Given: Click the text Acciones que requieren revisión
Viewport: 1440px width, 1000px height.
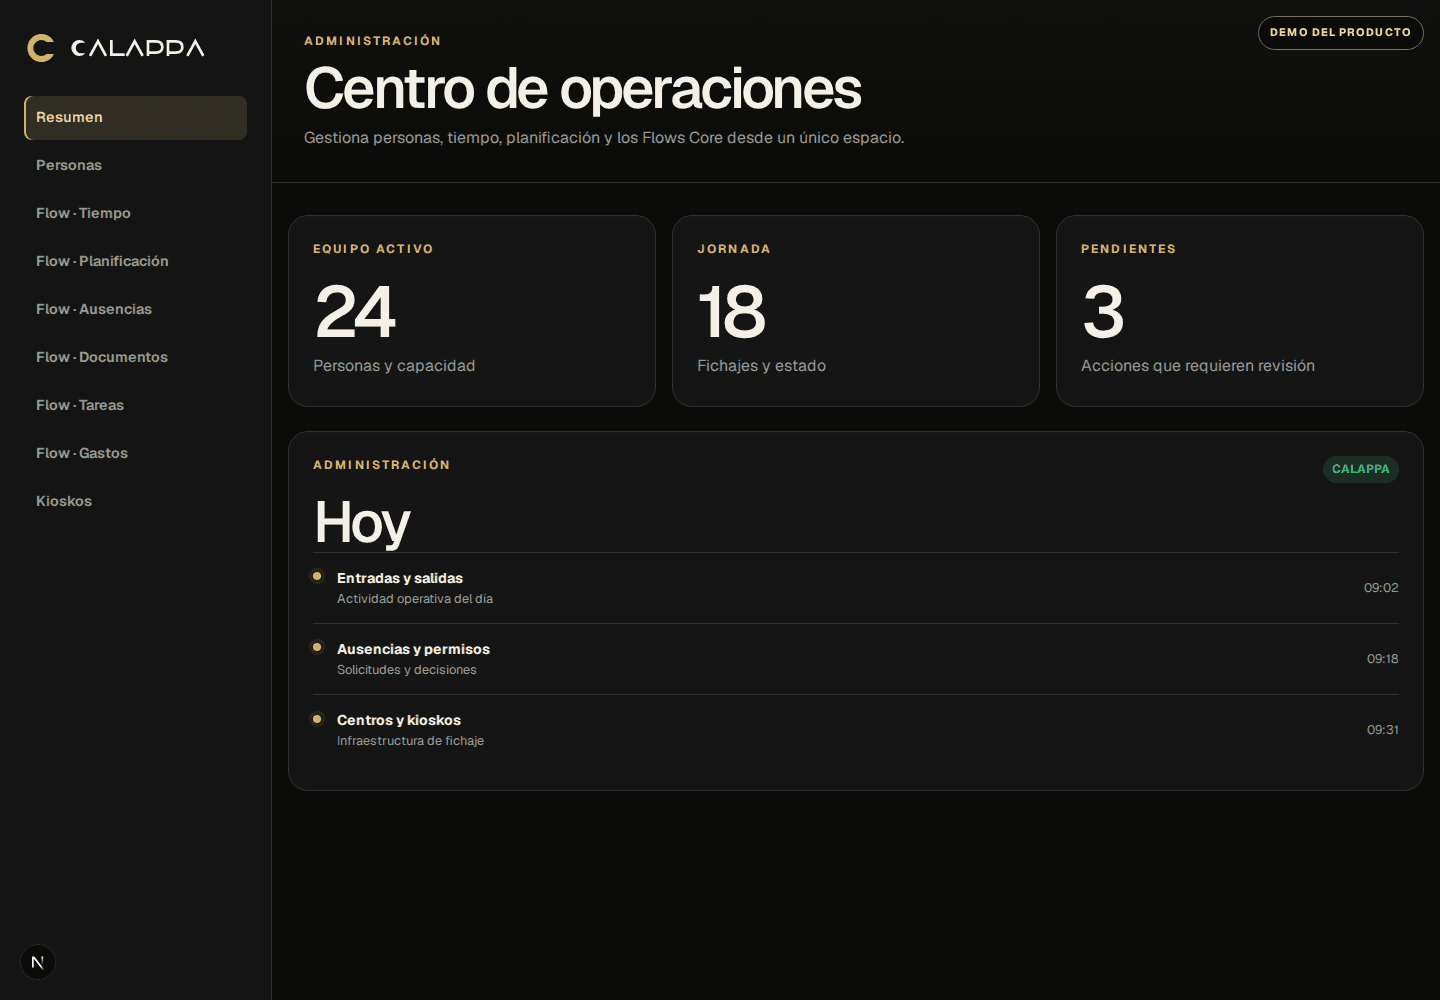Looking at the screenshot, I should point(1198,366).
